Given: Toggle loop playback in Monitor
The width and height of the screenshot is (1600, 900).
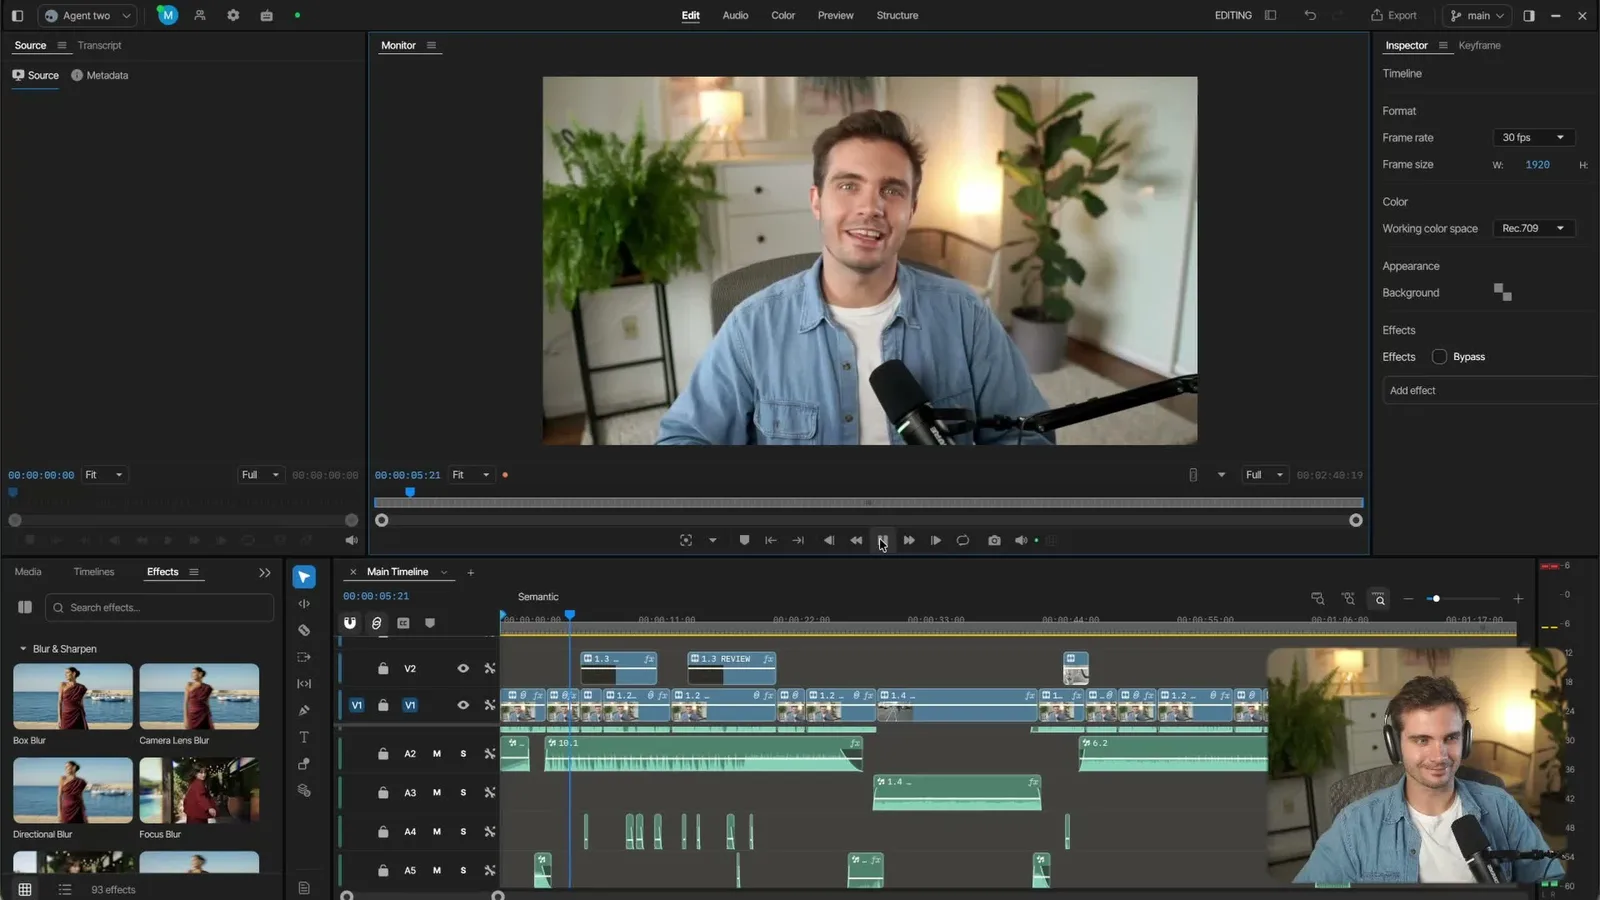Looking at the screenshot, I should coord(963,540).
